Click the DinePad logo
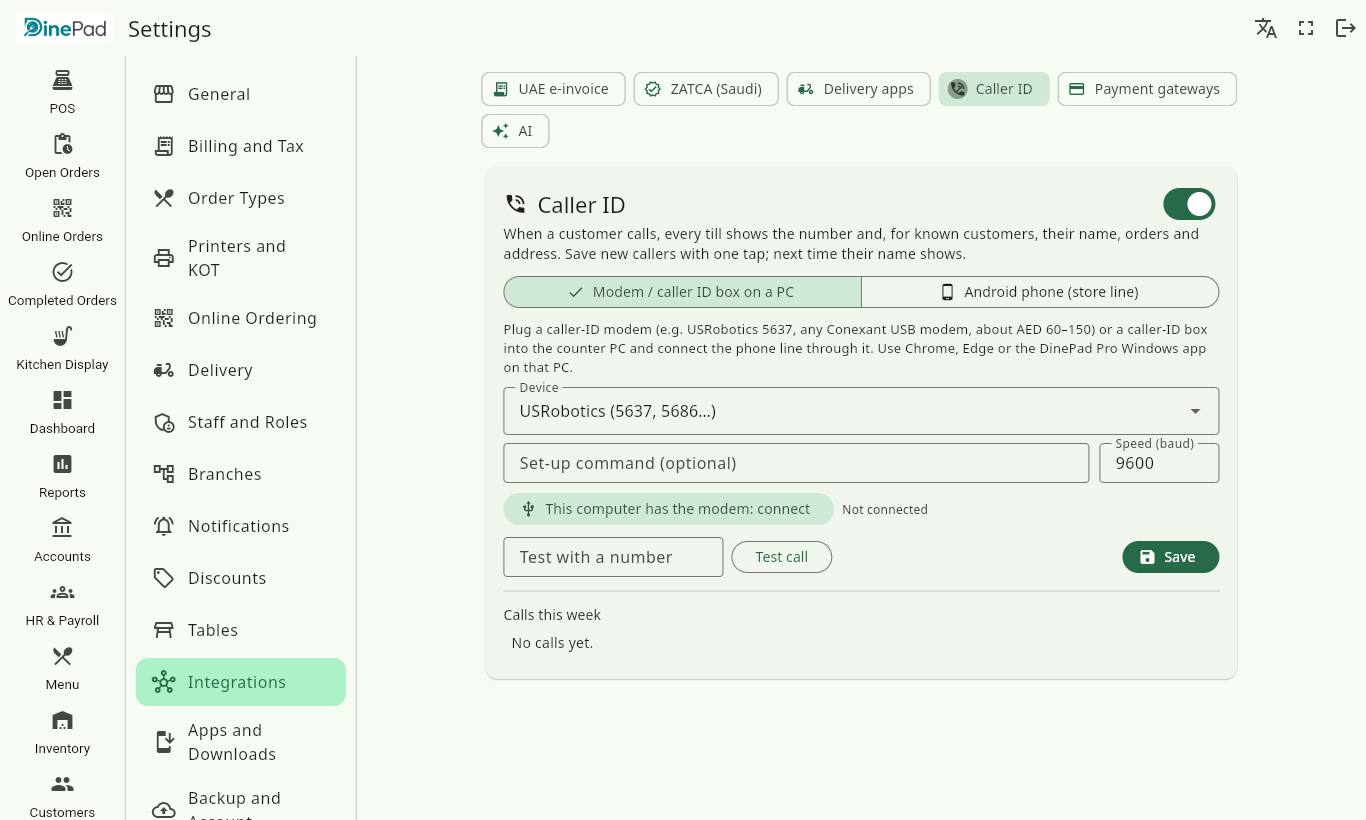Screen dimensions: 1366x820 tap(65, 28)
